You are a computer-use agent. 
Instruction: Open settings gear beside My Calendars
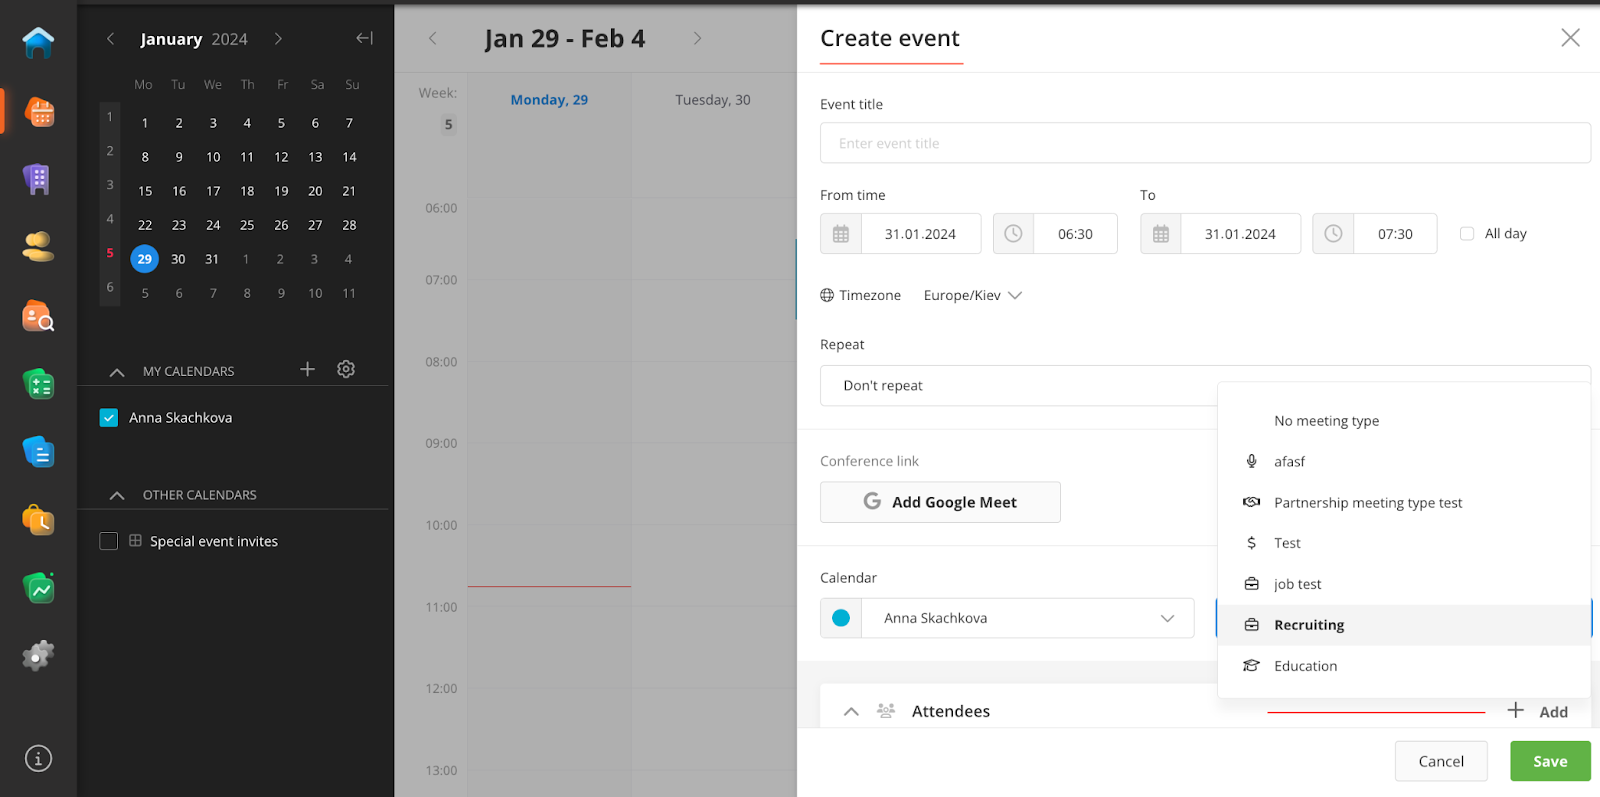346,369
